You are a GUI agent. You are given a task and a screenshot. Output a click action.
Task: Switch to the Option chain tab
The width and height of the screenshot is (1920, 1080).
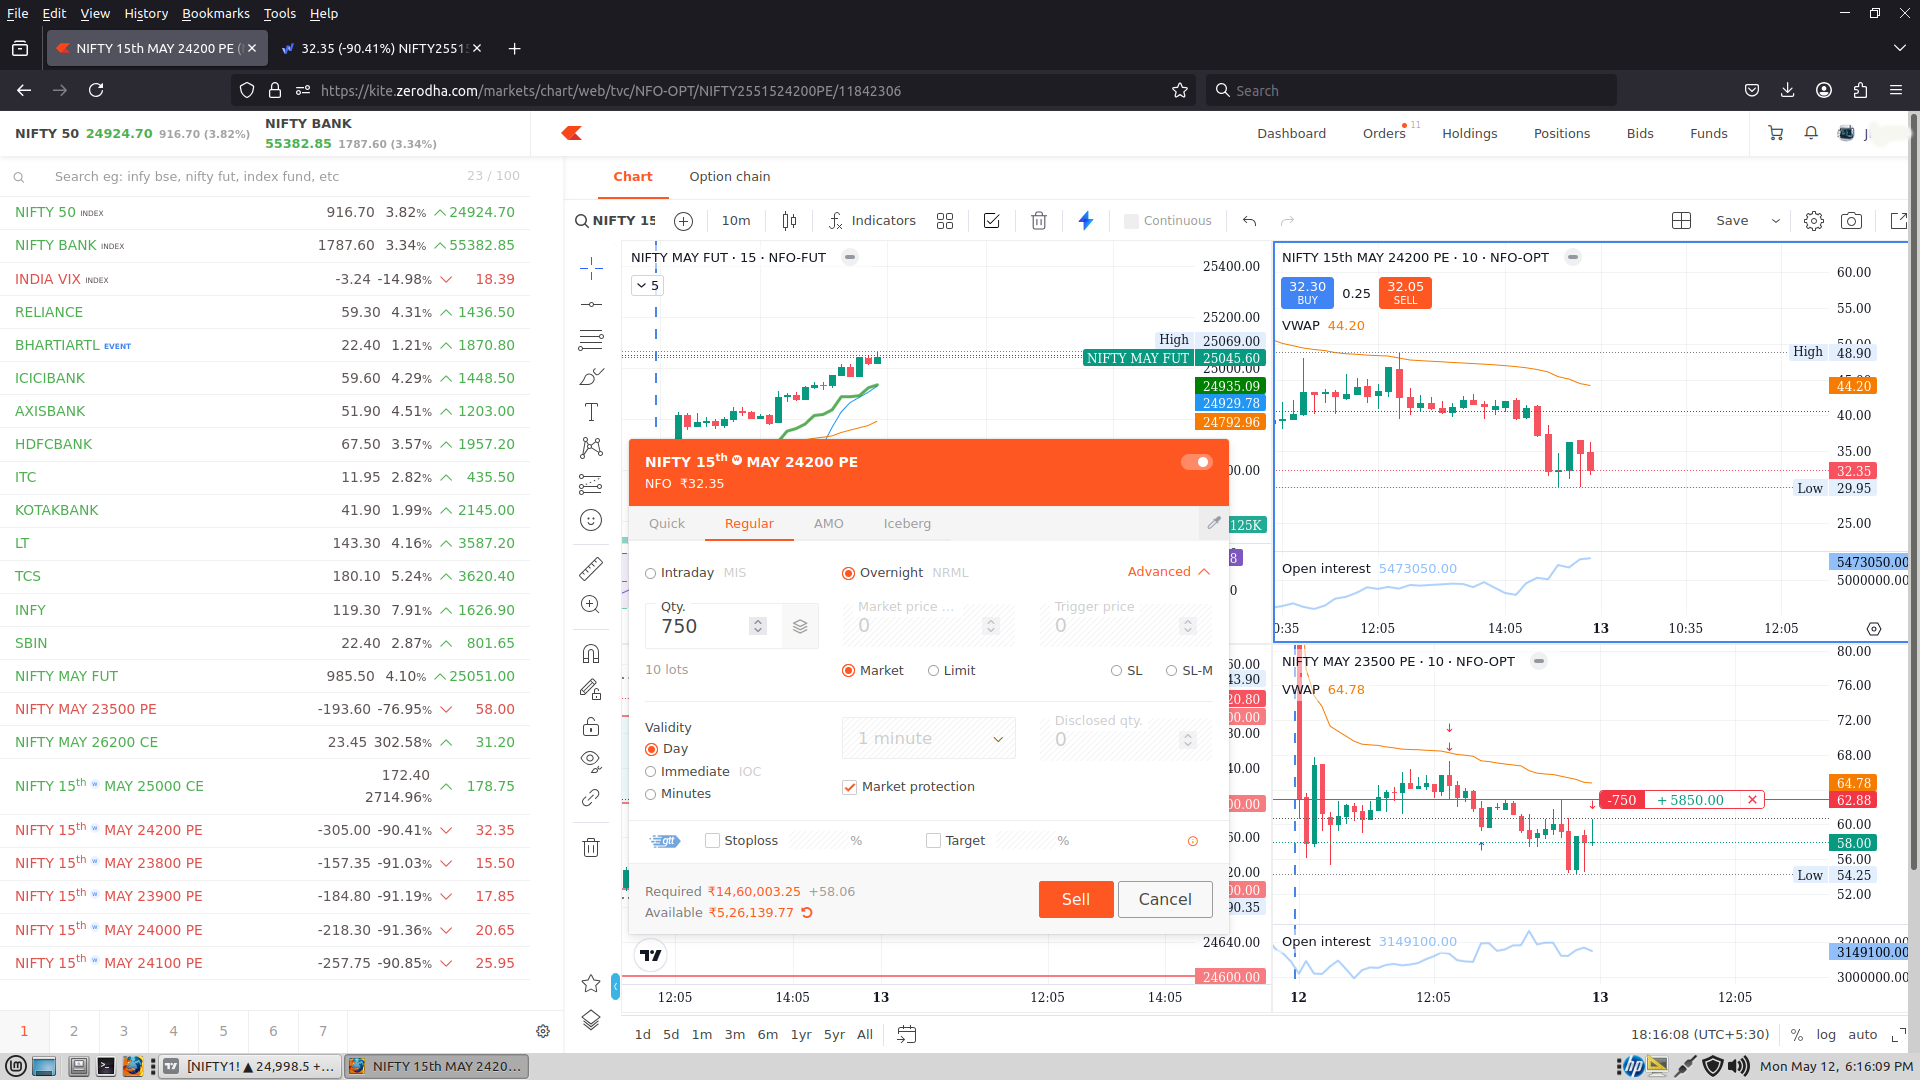[730, 177]
